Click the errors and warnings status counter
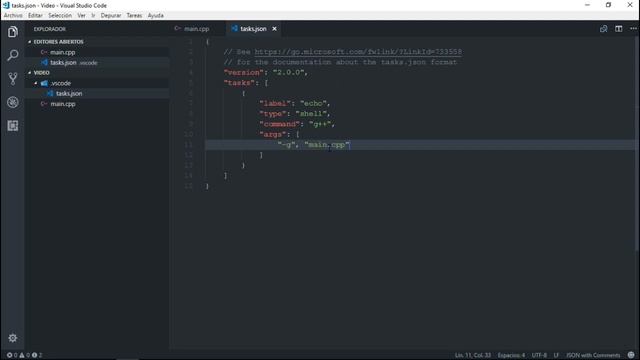This screenshot has height=360, width=640. point(24,355)
